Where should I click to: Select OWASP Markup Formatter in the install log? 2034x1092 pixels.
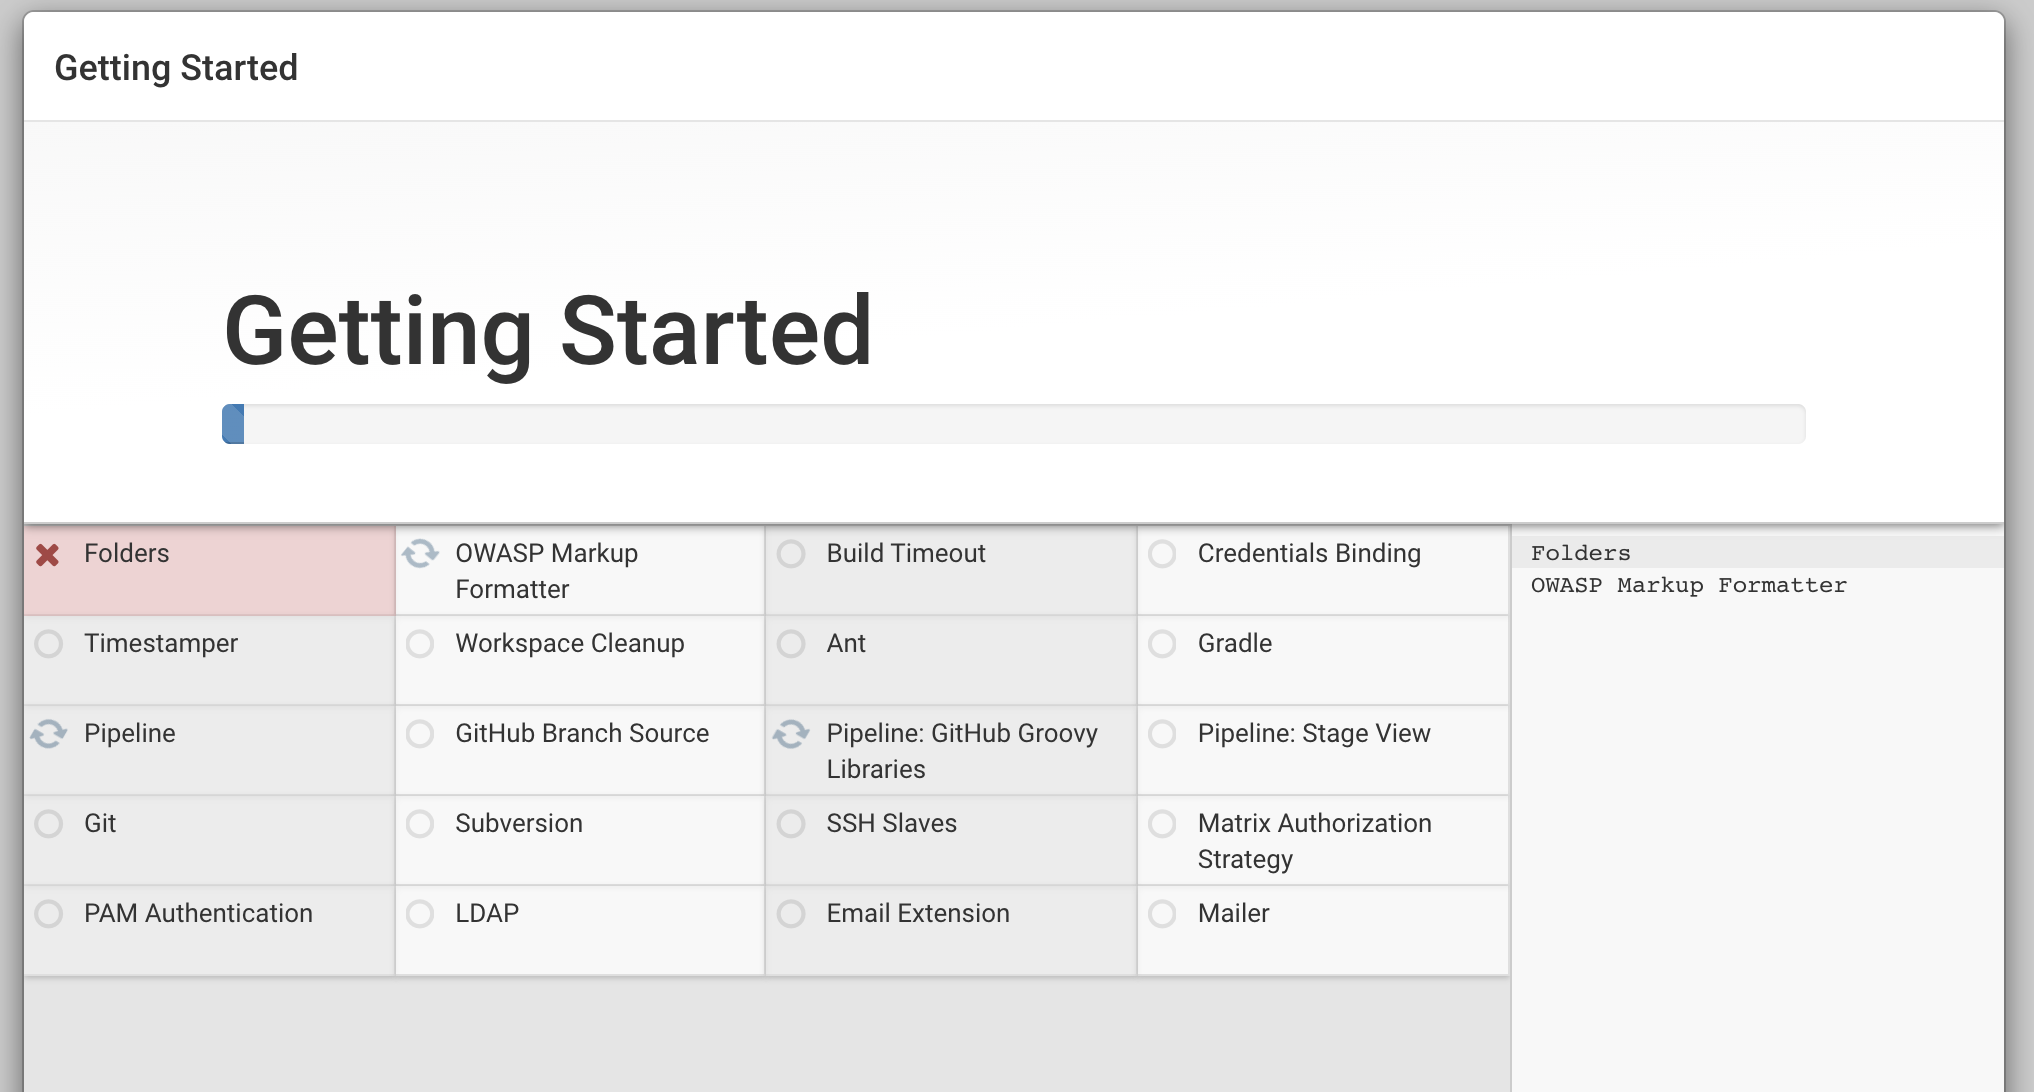click(1688, 585)
